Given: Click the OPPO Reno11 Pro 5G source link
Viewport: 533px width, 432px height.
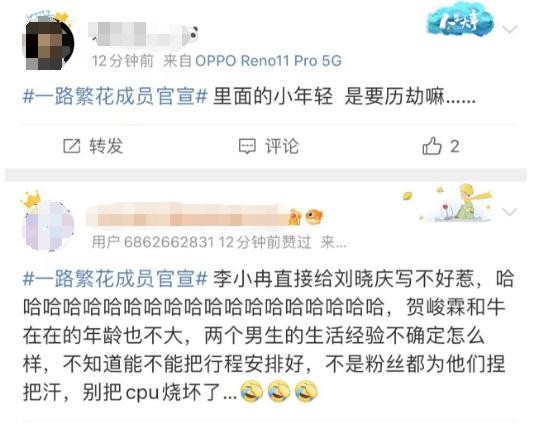Looking at the screenshot, I should [x=268, y=61].
